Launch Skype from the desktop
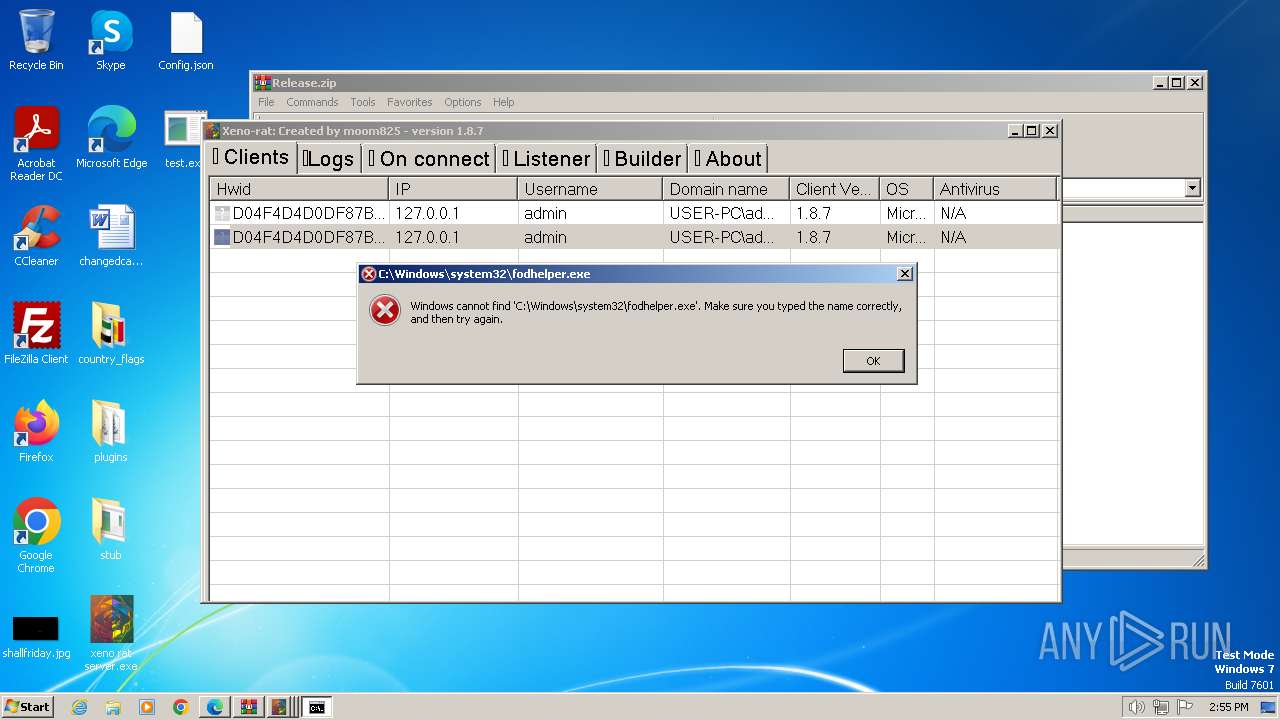Screen dimensions: 1280x720 click(110, 41)
